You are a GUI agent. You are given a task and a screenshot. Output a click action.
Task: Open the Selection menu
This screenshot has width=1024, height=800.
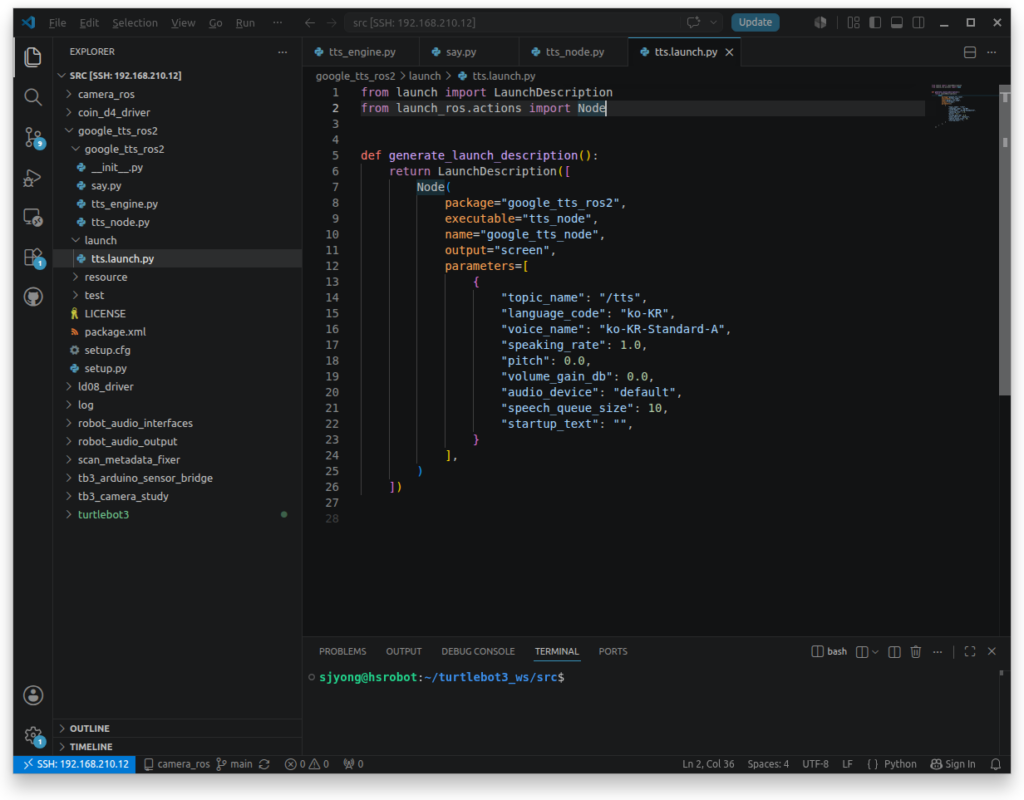[135, 23]
